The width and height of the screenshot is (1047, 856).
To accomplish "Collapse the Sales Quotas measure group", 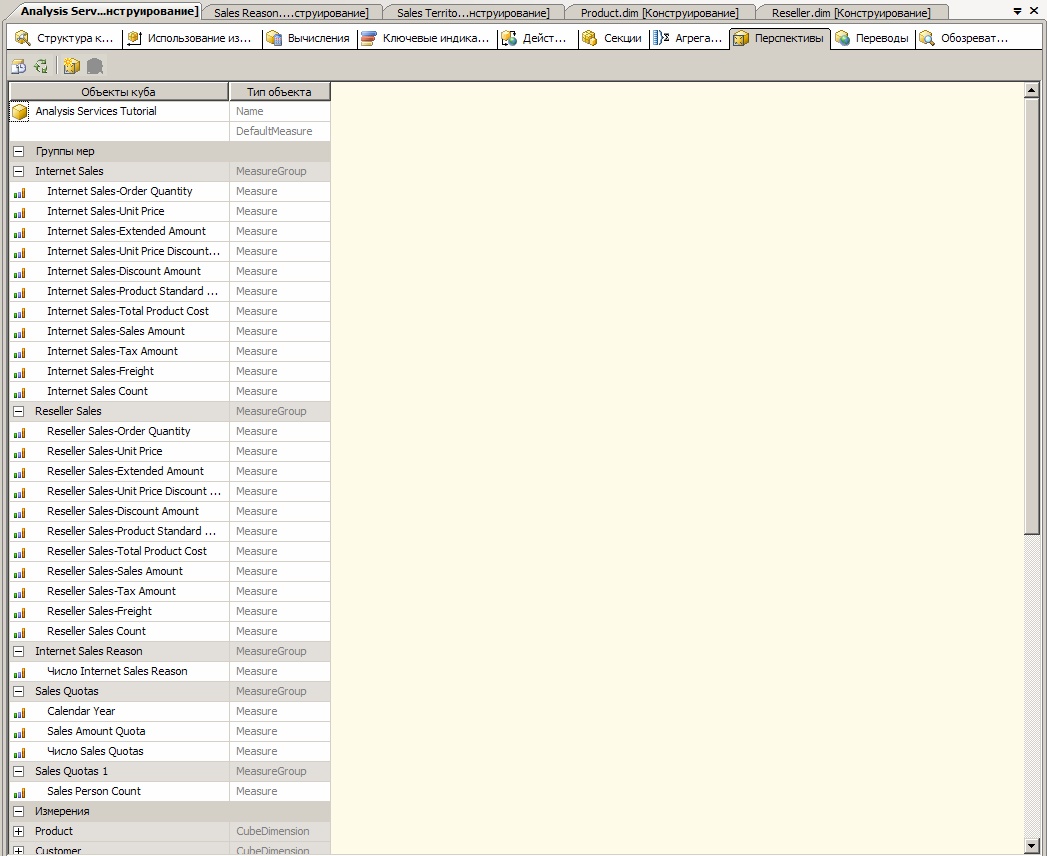I will (19, 692).
